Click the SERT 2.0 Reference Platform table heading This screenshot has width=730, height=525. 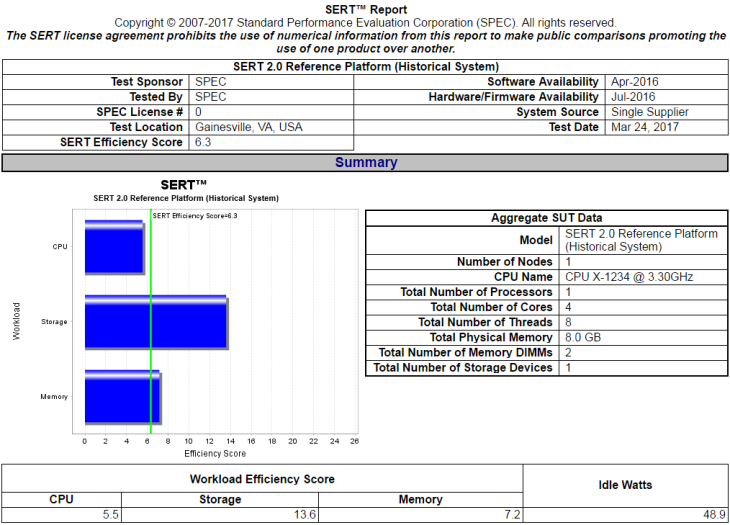pos(365,67)
